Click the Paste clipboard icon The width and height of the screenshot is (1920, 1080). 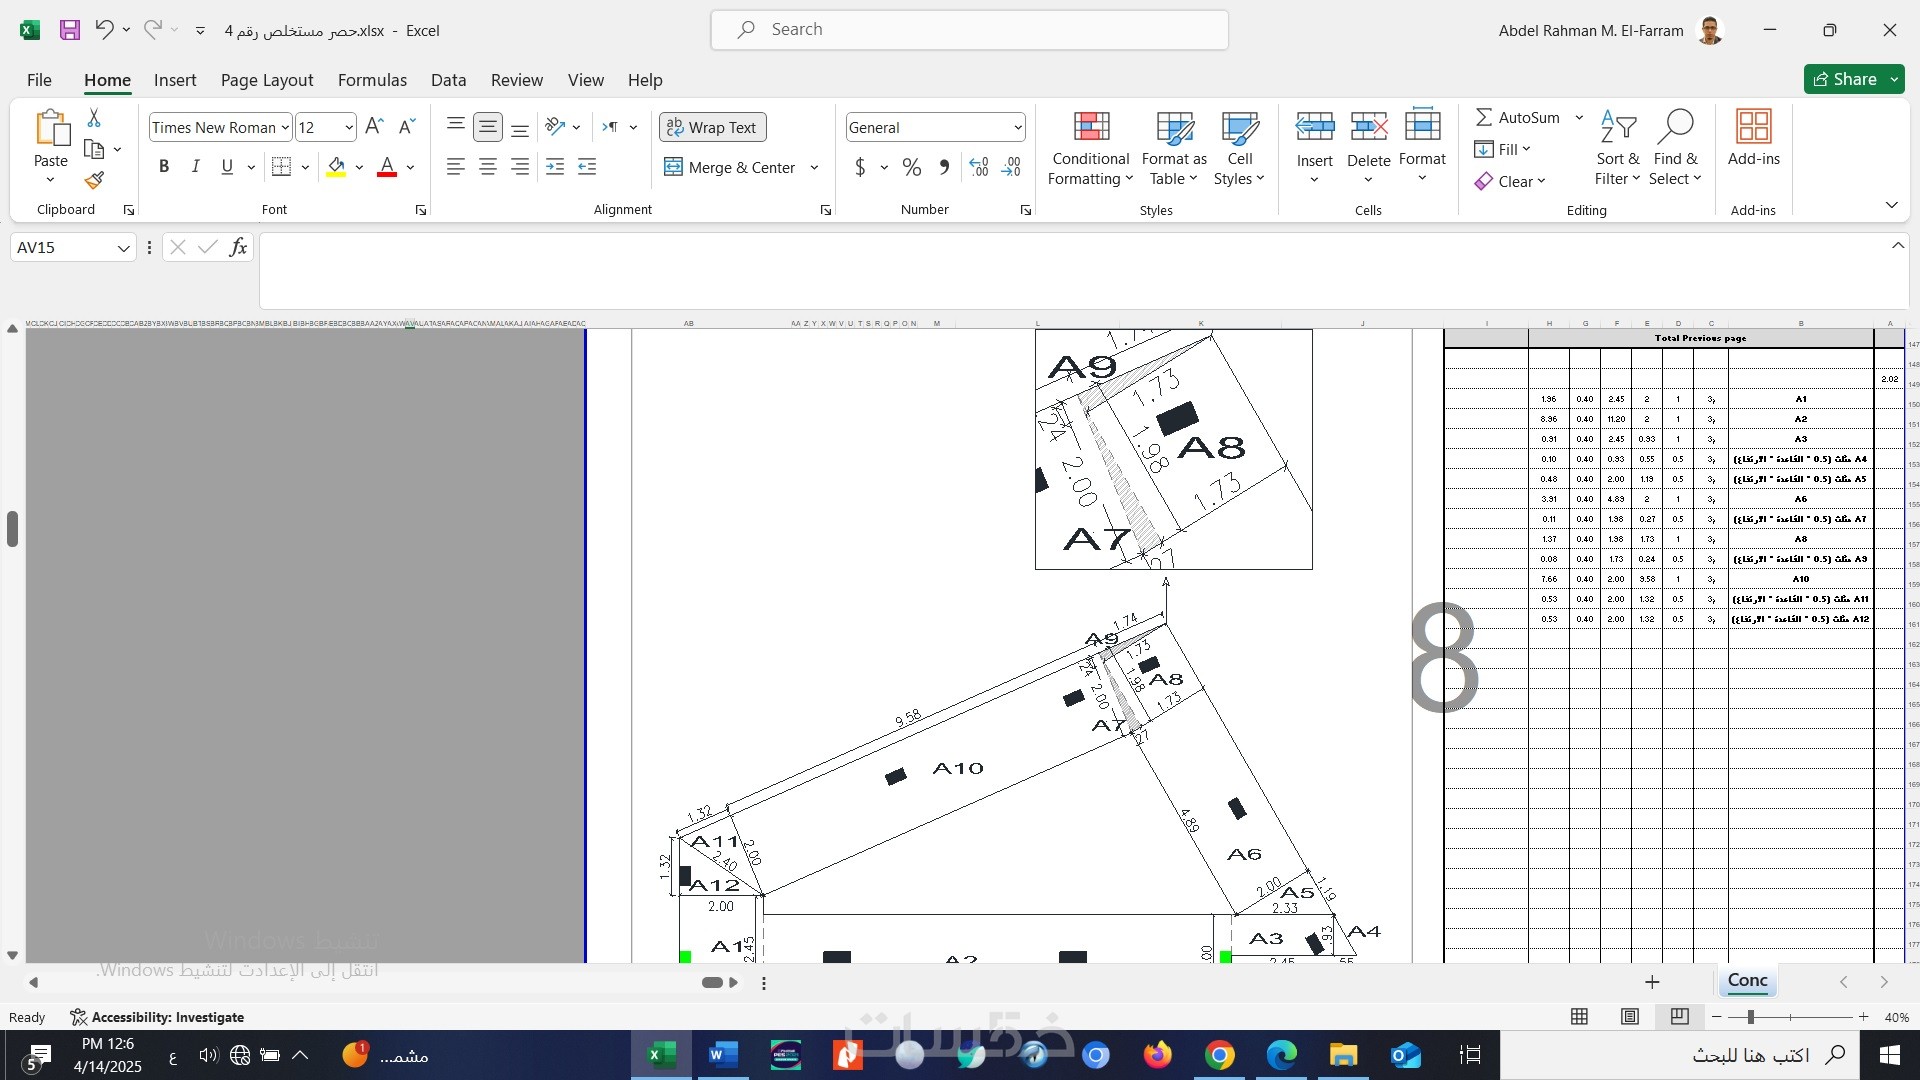pyautogui.click(x=51, y=129)
